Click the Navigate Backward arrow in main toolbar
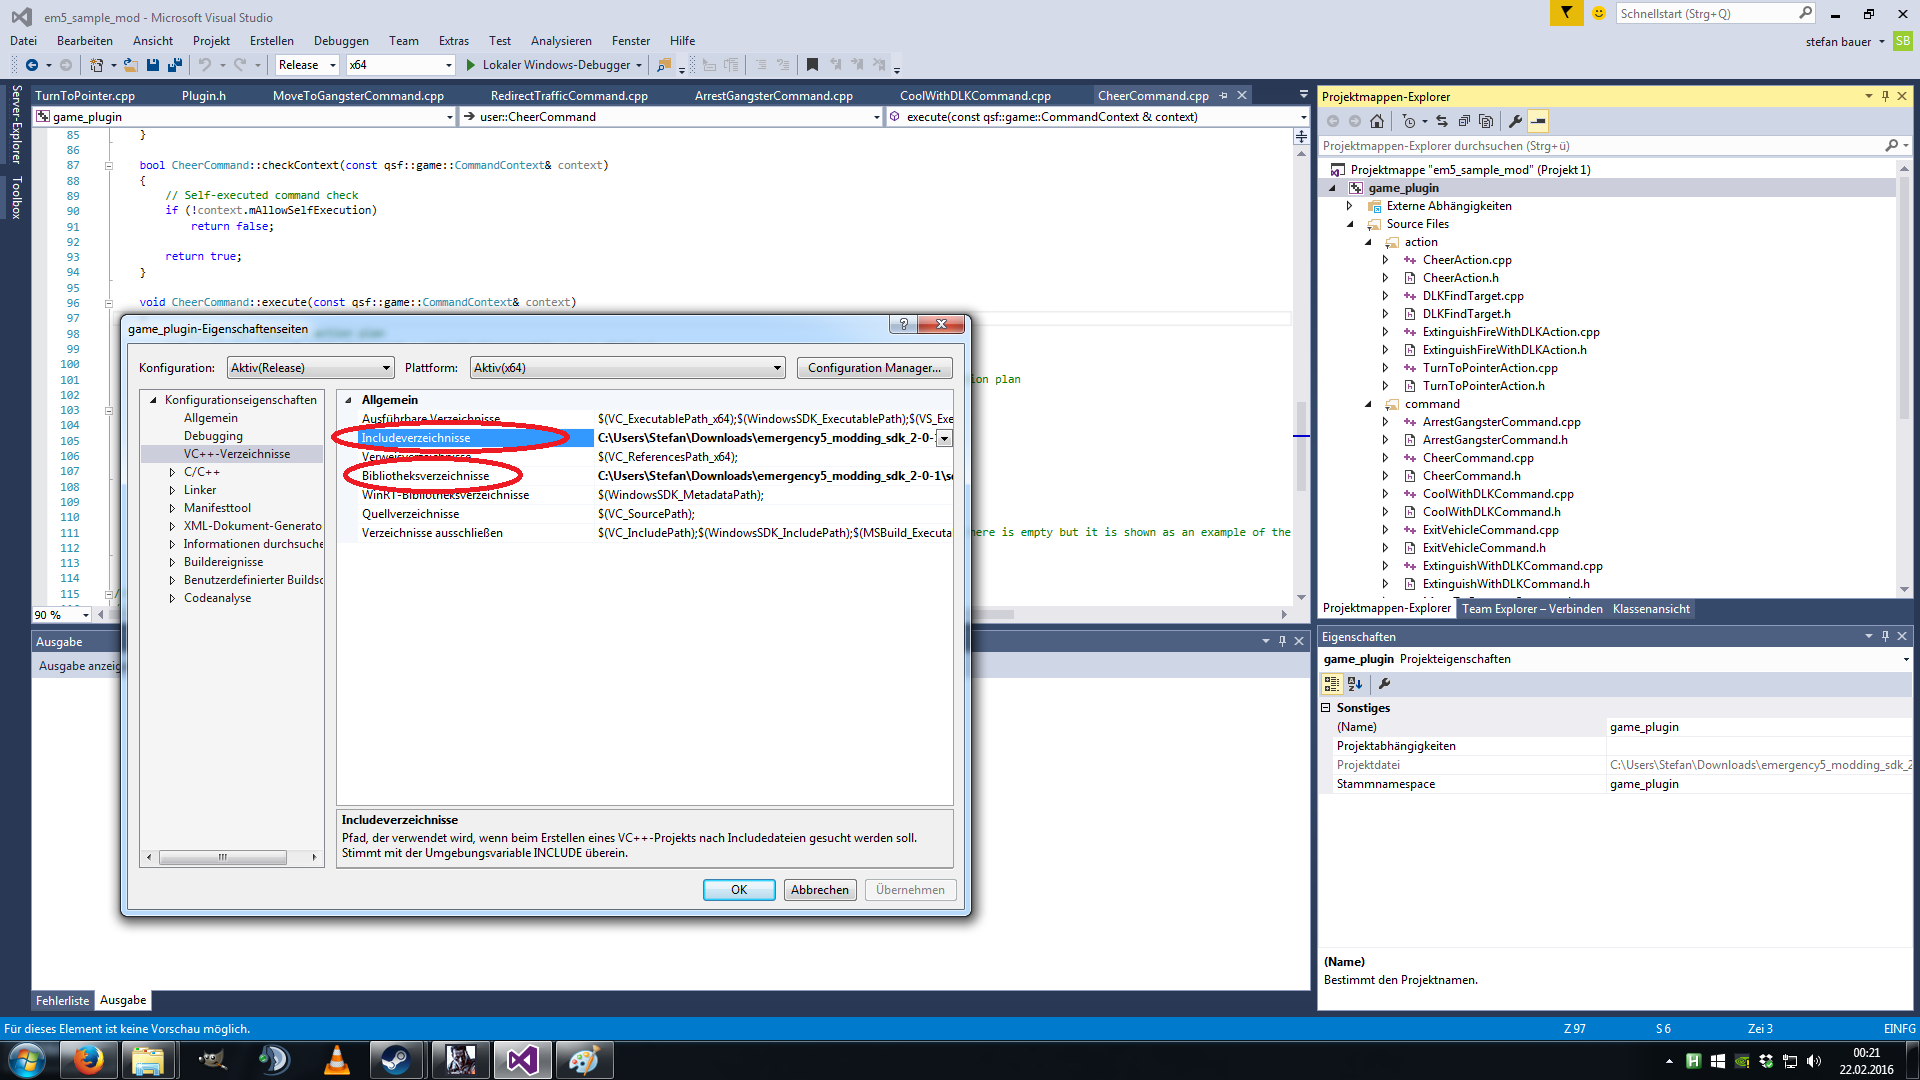The height and width of the screenshot is (1080, 1920). pyautogui.click(x=32, y=65)
